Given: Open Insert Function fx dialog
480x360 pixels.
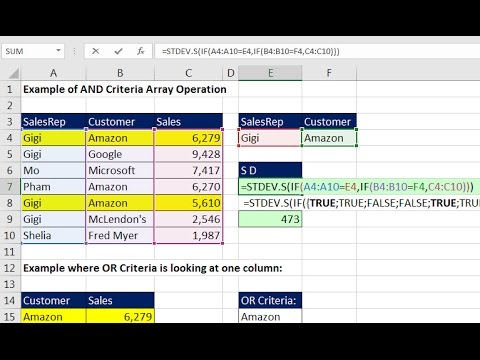Looking at the screenshot, I should [141, 51].
